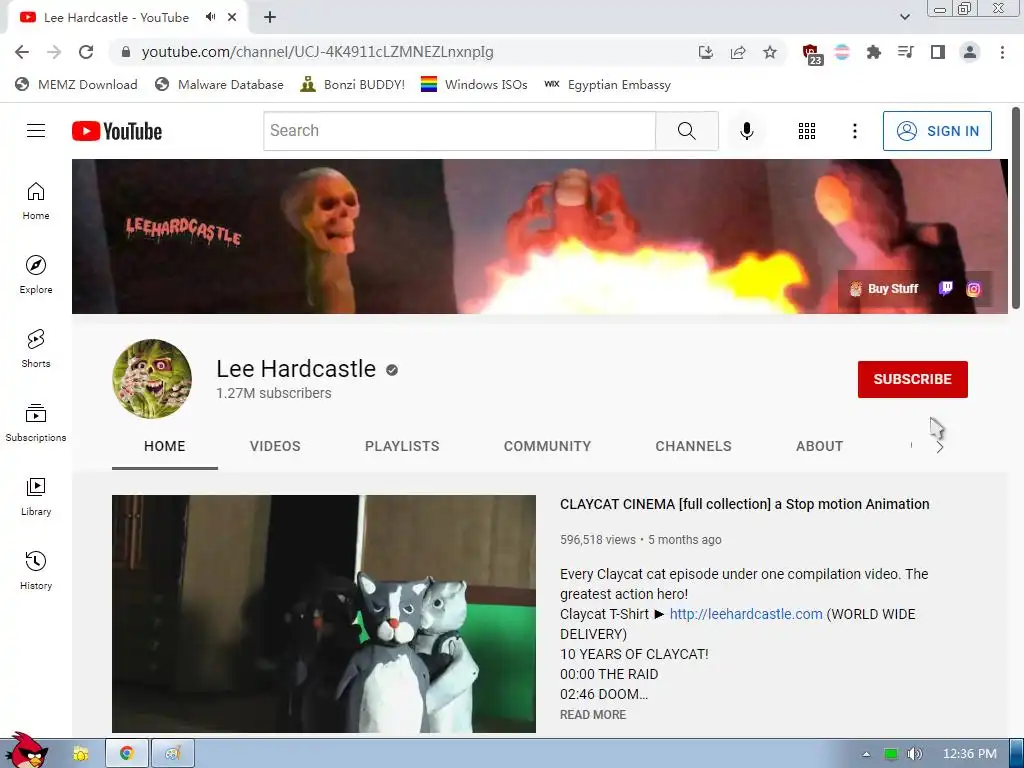Toggle the browser side panel
The image size is (1024, 768).
tap(938, 52)
